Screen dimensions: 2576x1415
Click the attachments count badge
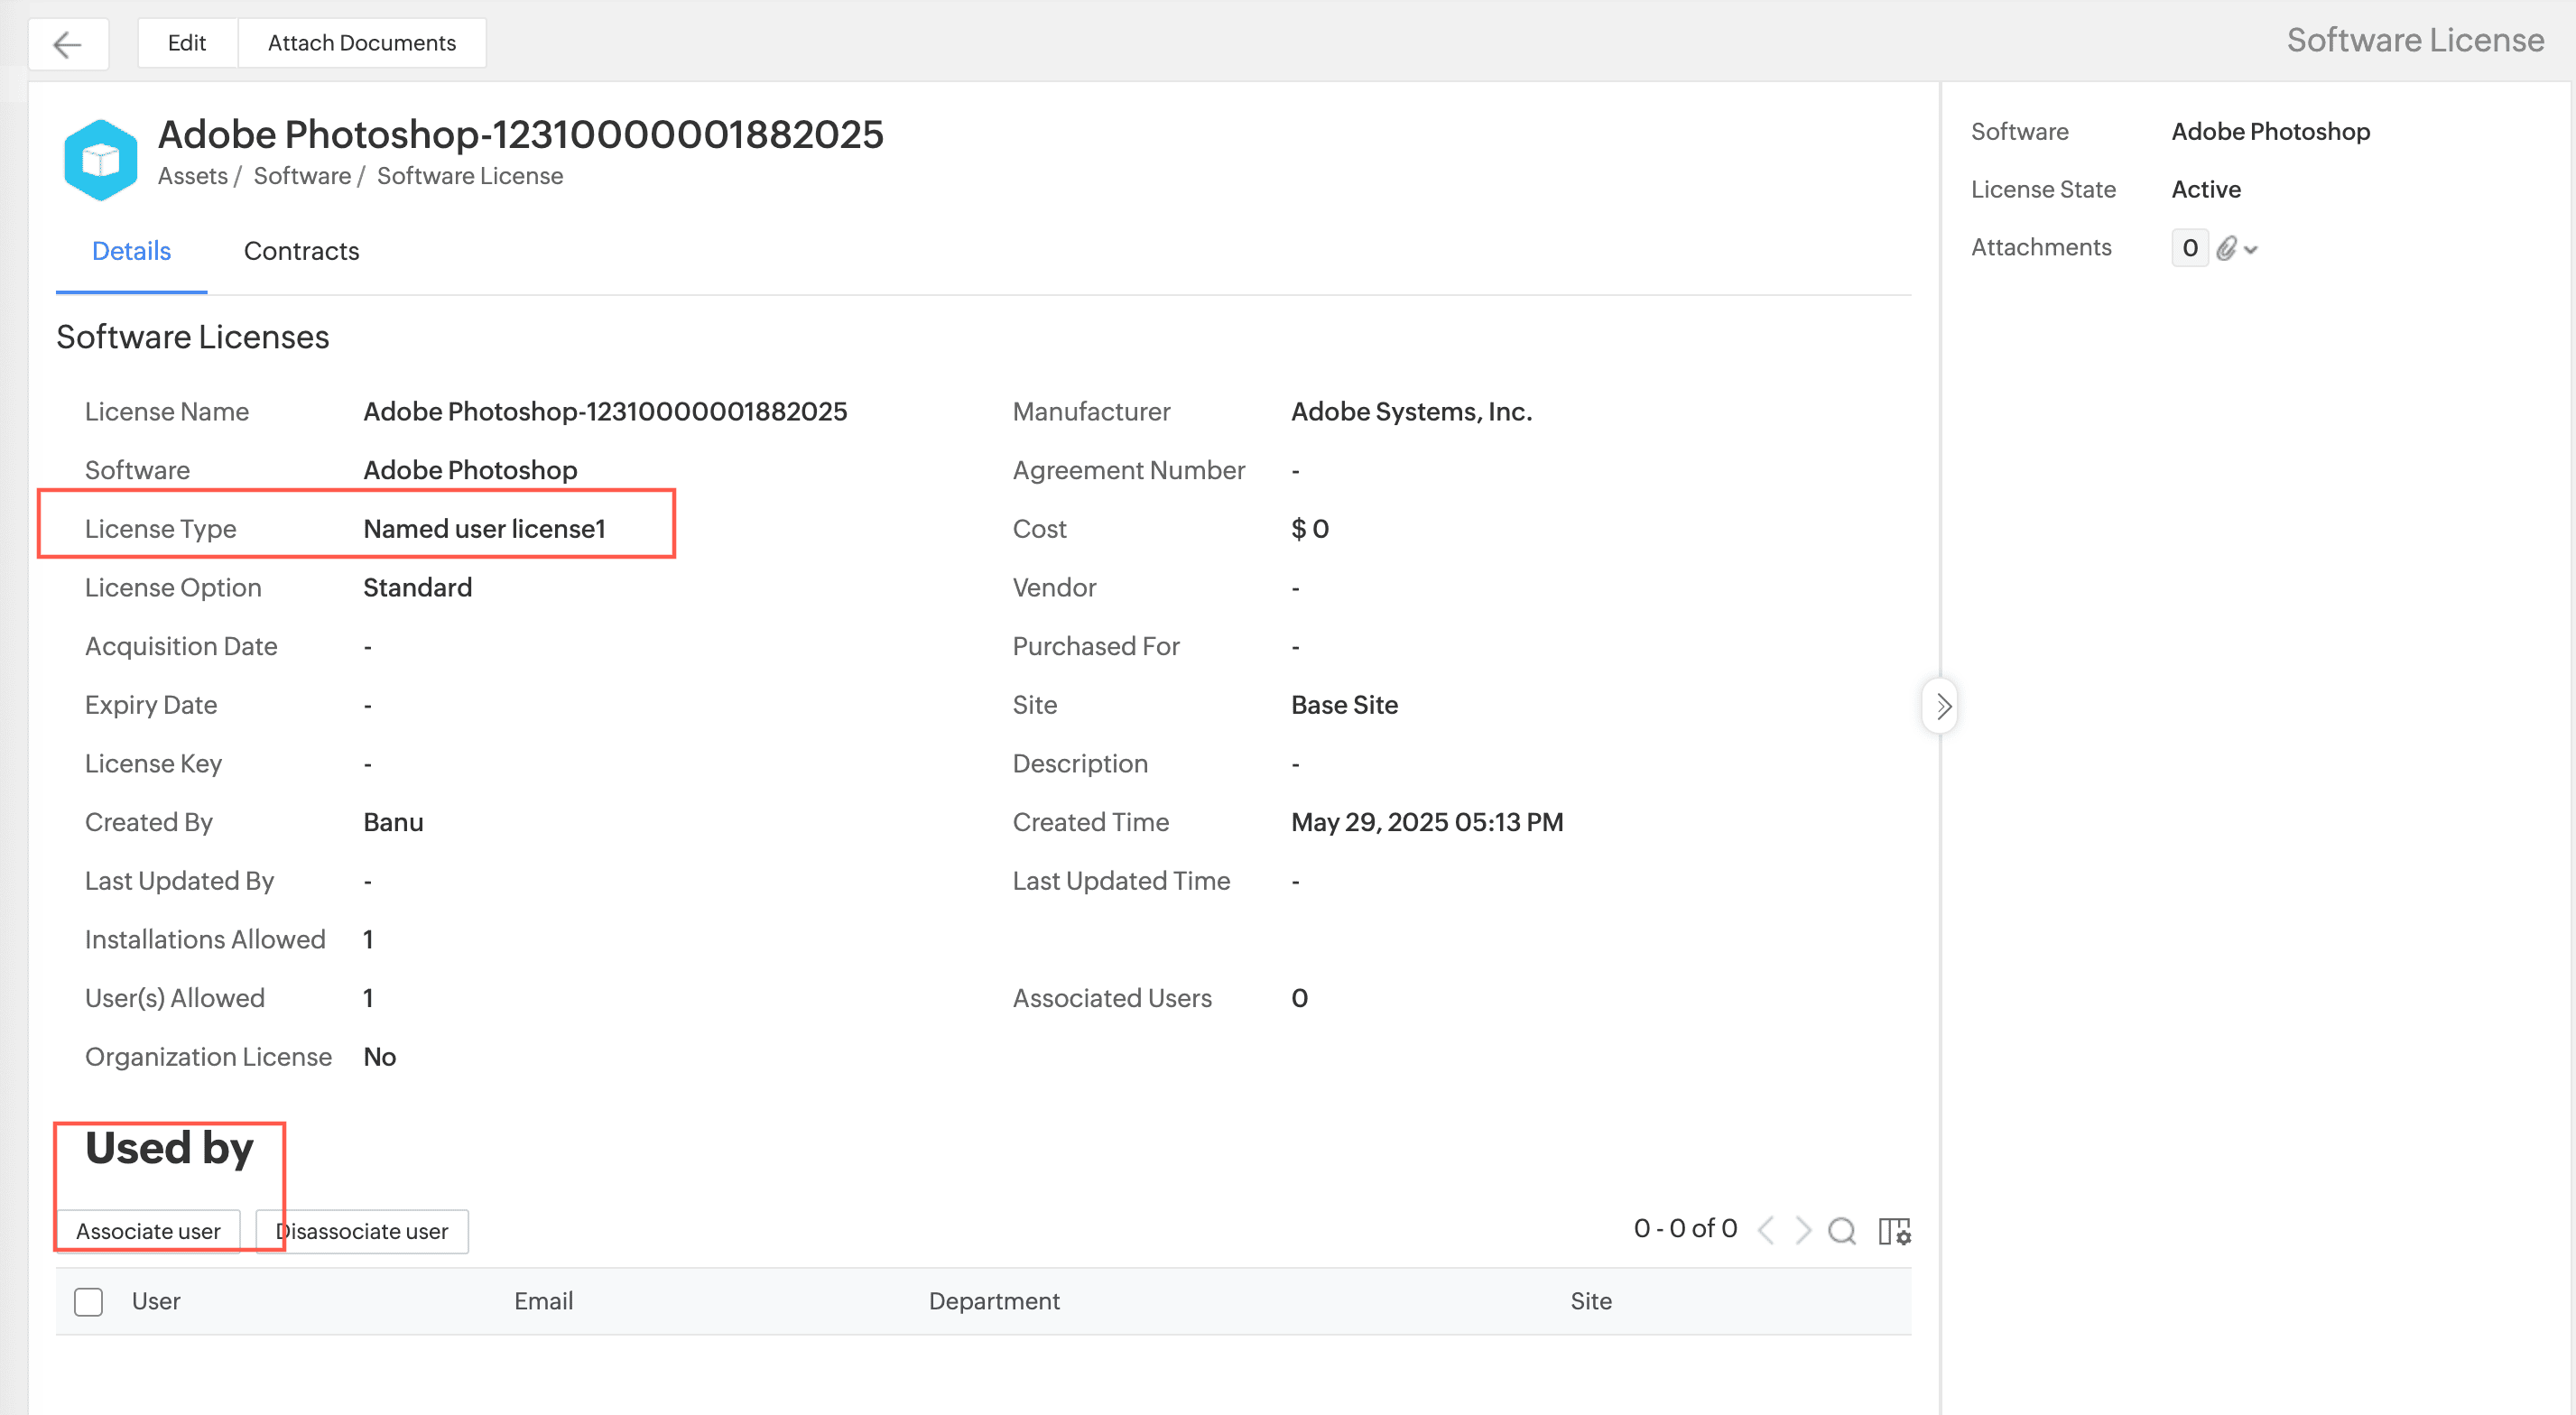pos(2189,248)
